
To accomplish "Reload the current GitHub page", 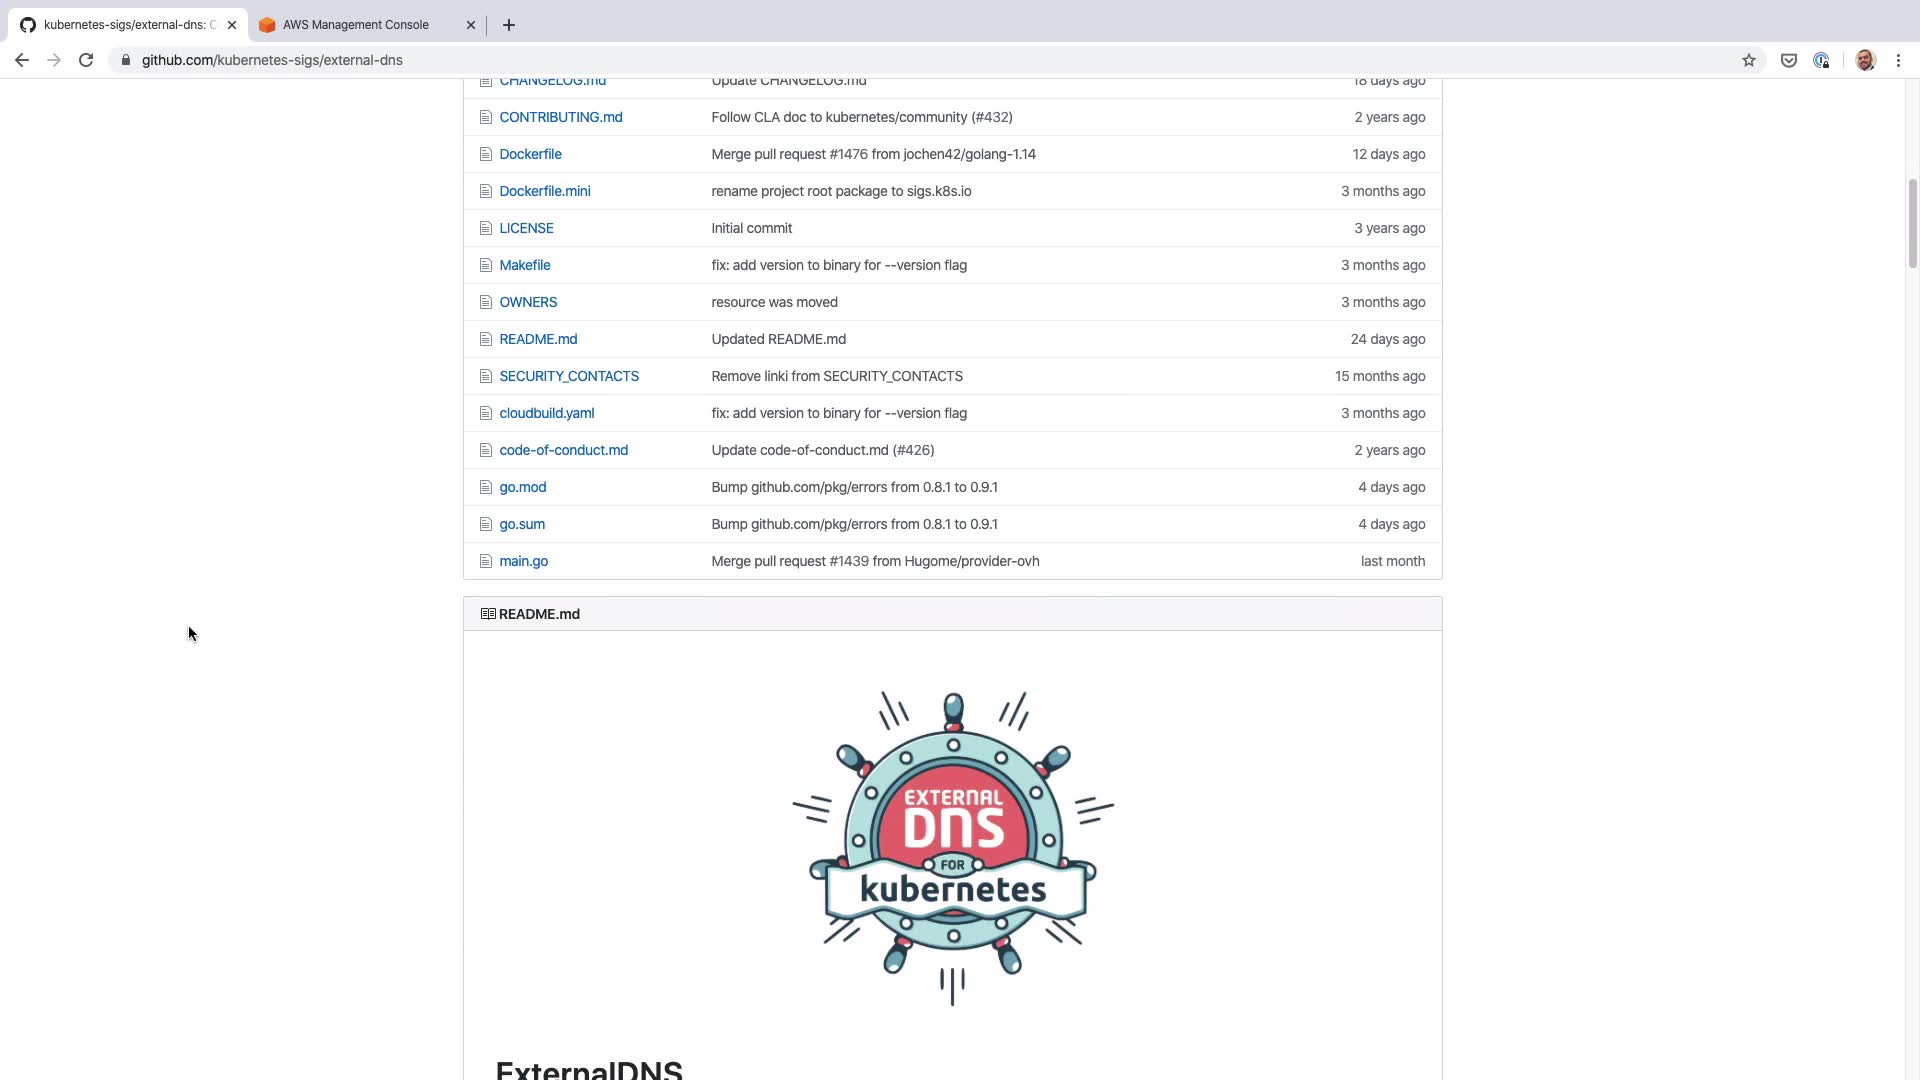I will click(x=86, y=60).
